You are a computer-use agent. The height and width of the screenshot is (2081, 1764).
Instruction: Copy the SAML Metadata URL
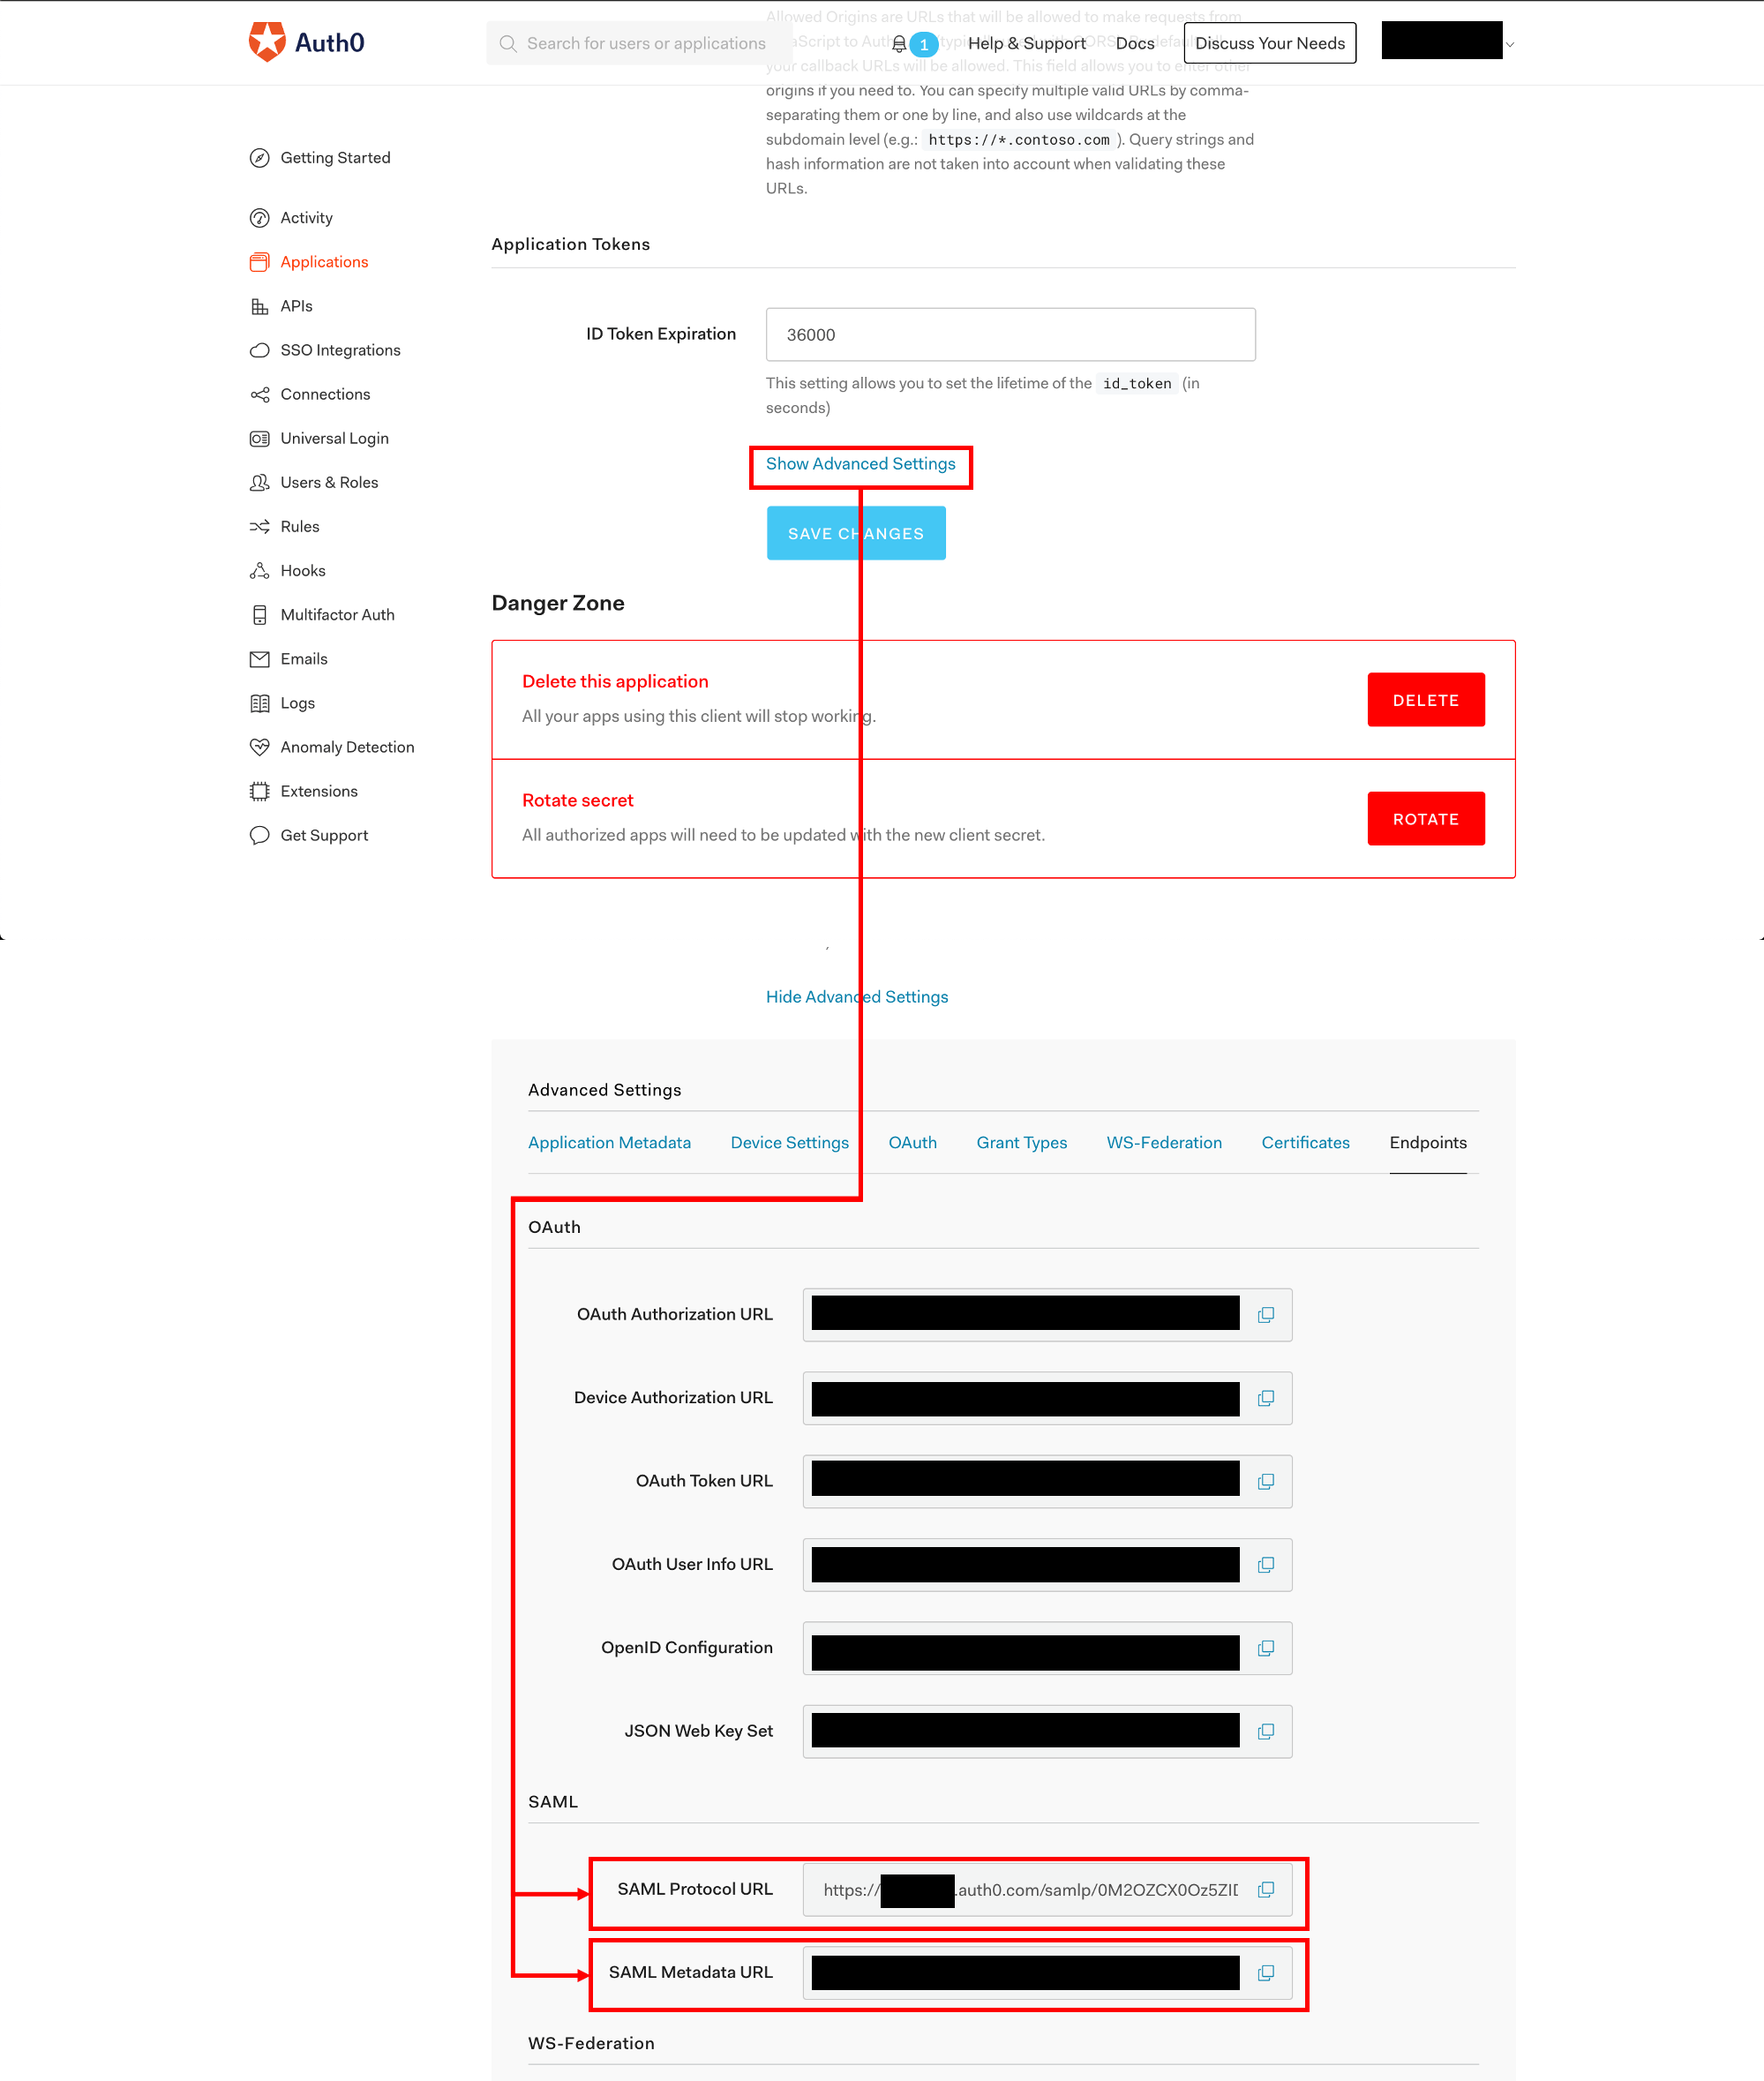[1266, 1972]
